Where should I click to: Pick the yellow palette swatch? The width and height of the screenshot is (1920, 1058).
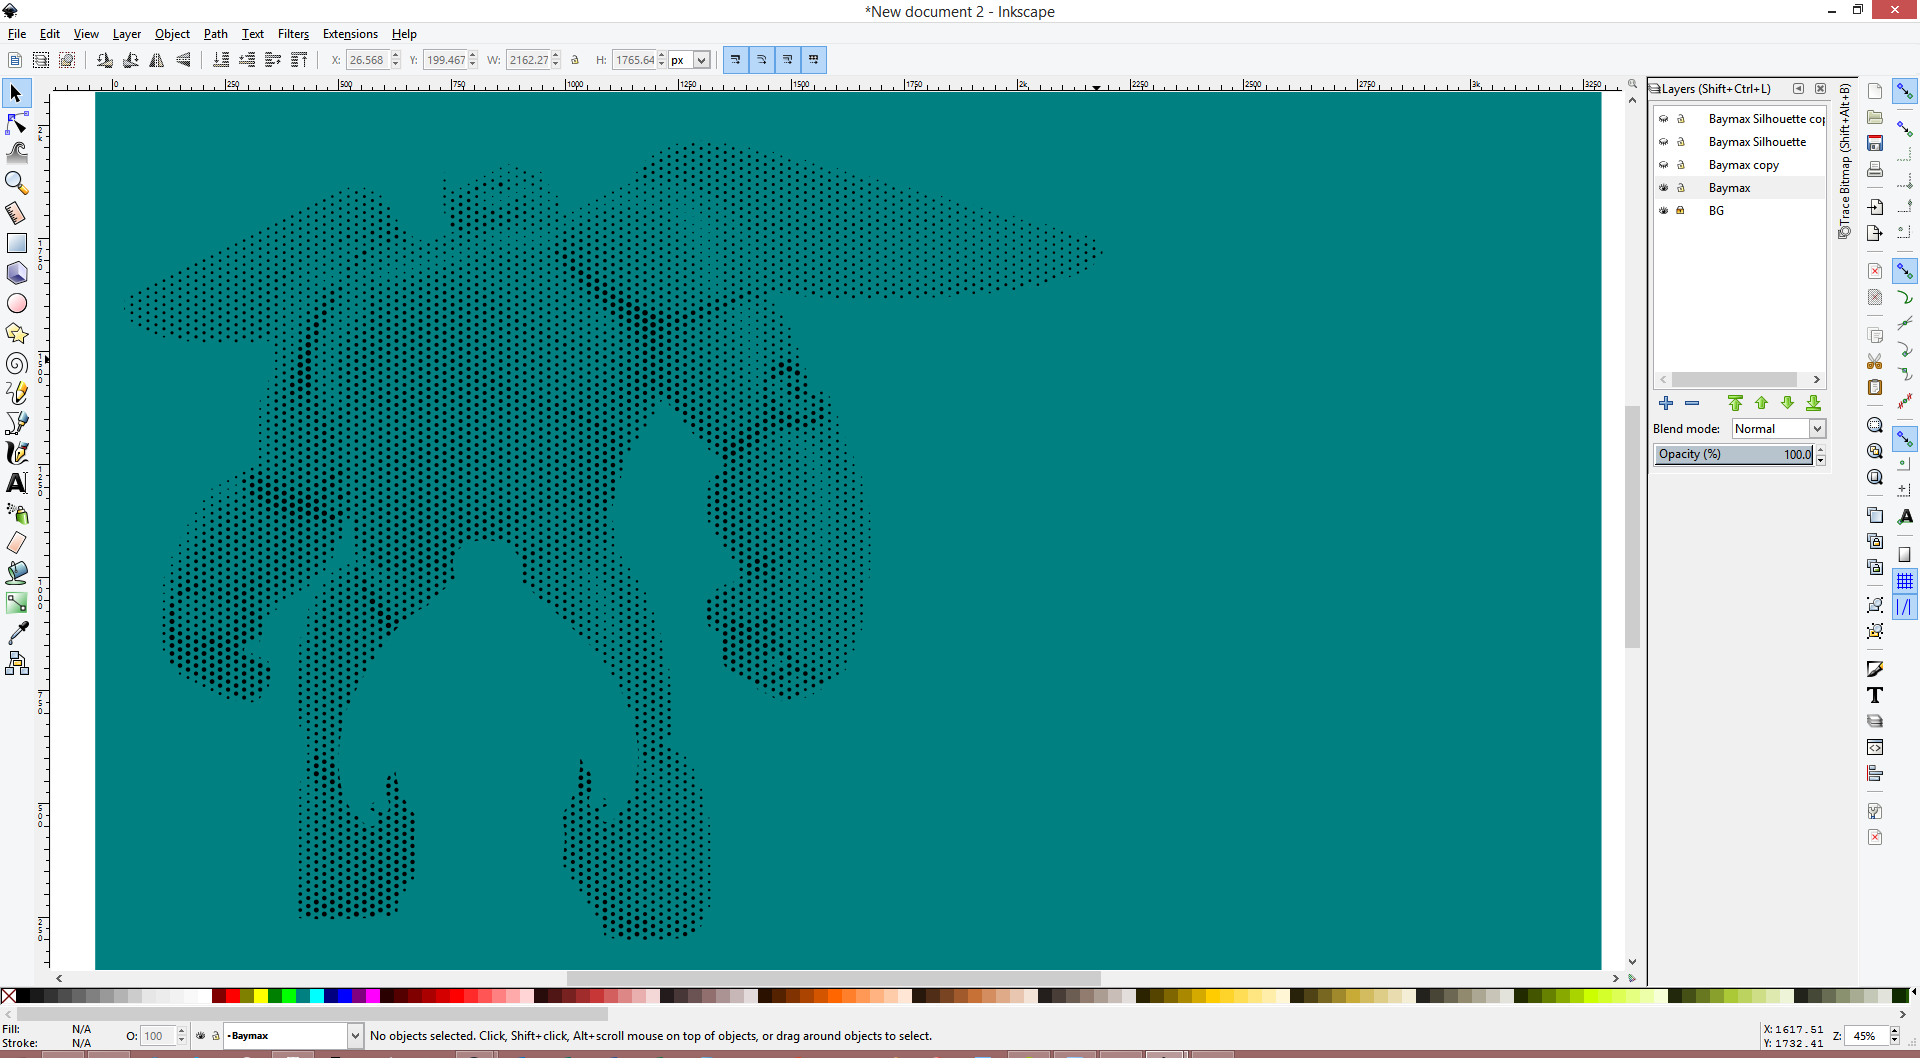[x=260, y=996]
